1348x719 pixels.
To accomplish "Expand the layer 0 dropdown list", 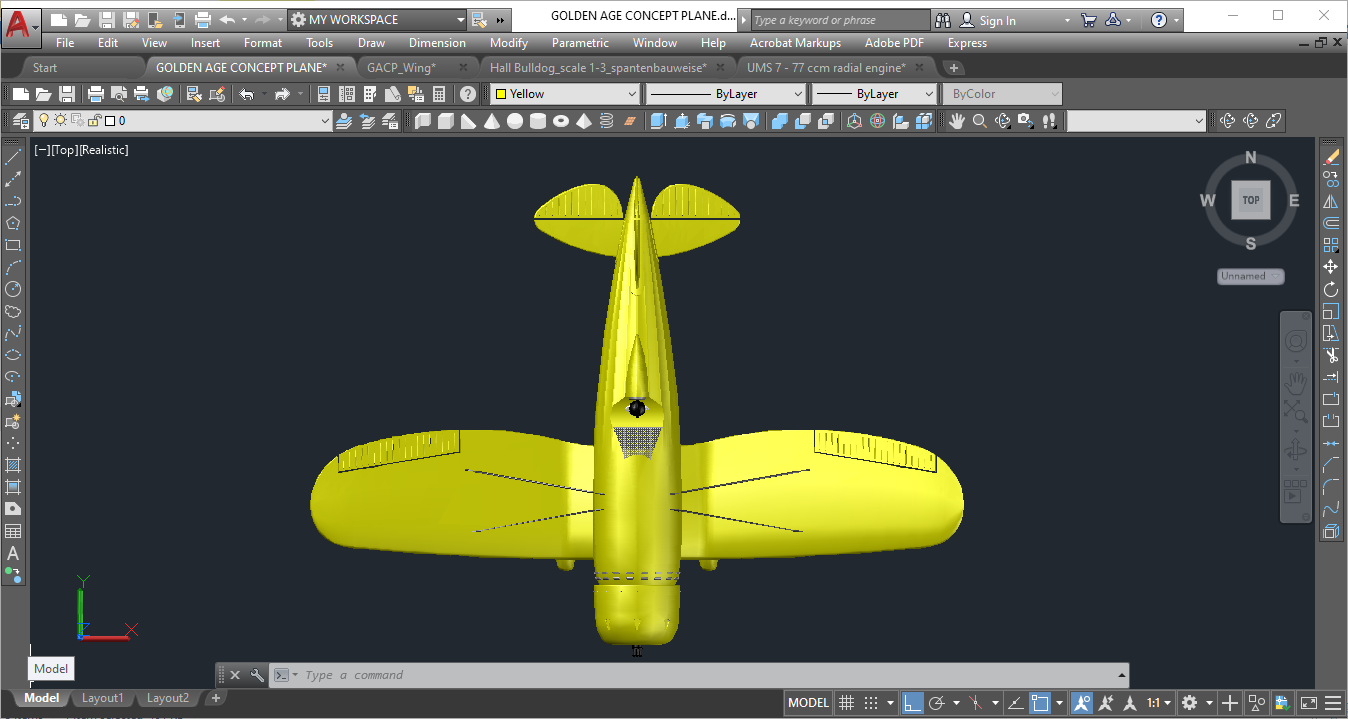I will (324, 121).
